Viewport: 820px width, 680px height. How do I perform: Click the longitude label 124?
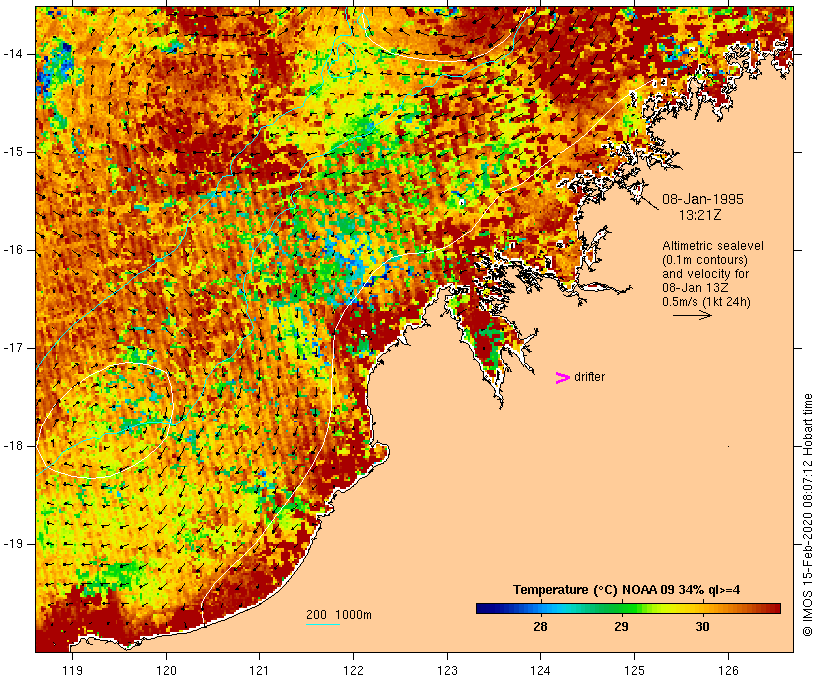tap(540, 670)
